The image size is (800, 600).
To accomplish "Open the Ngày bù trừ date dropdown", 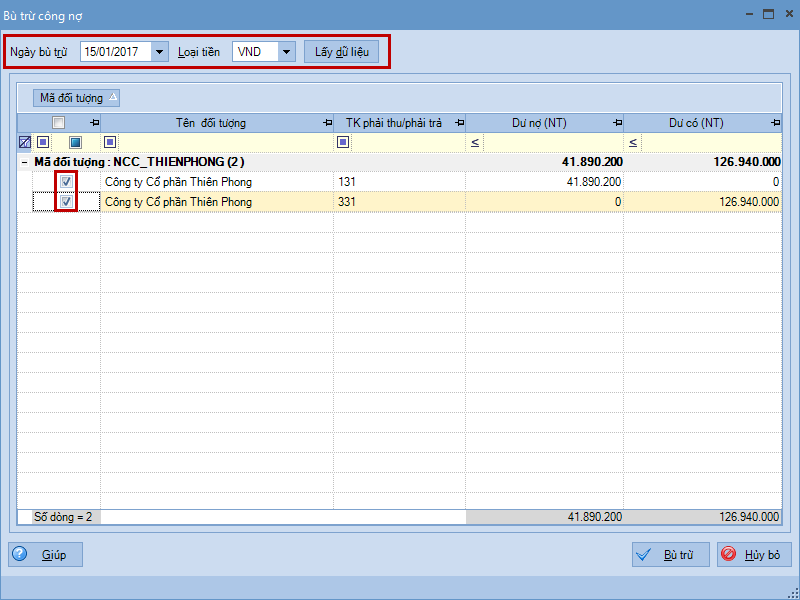I will 160,51.
